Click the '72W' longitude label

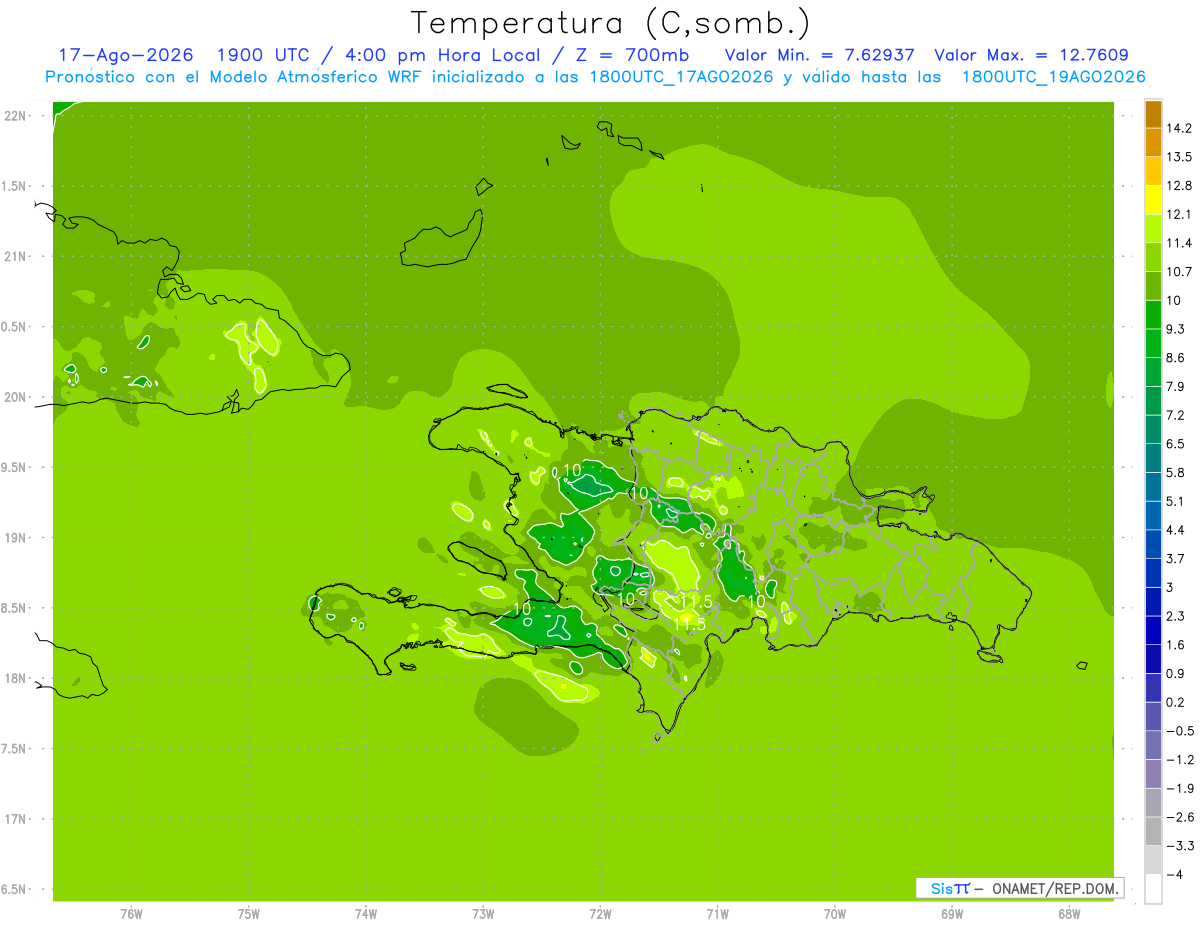coord(601,915)
